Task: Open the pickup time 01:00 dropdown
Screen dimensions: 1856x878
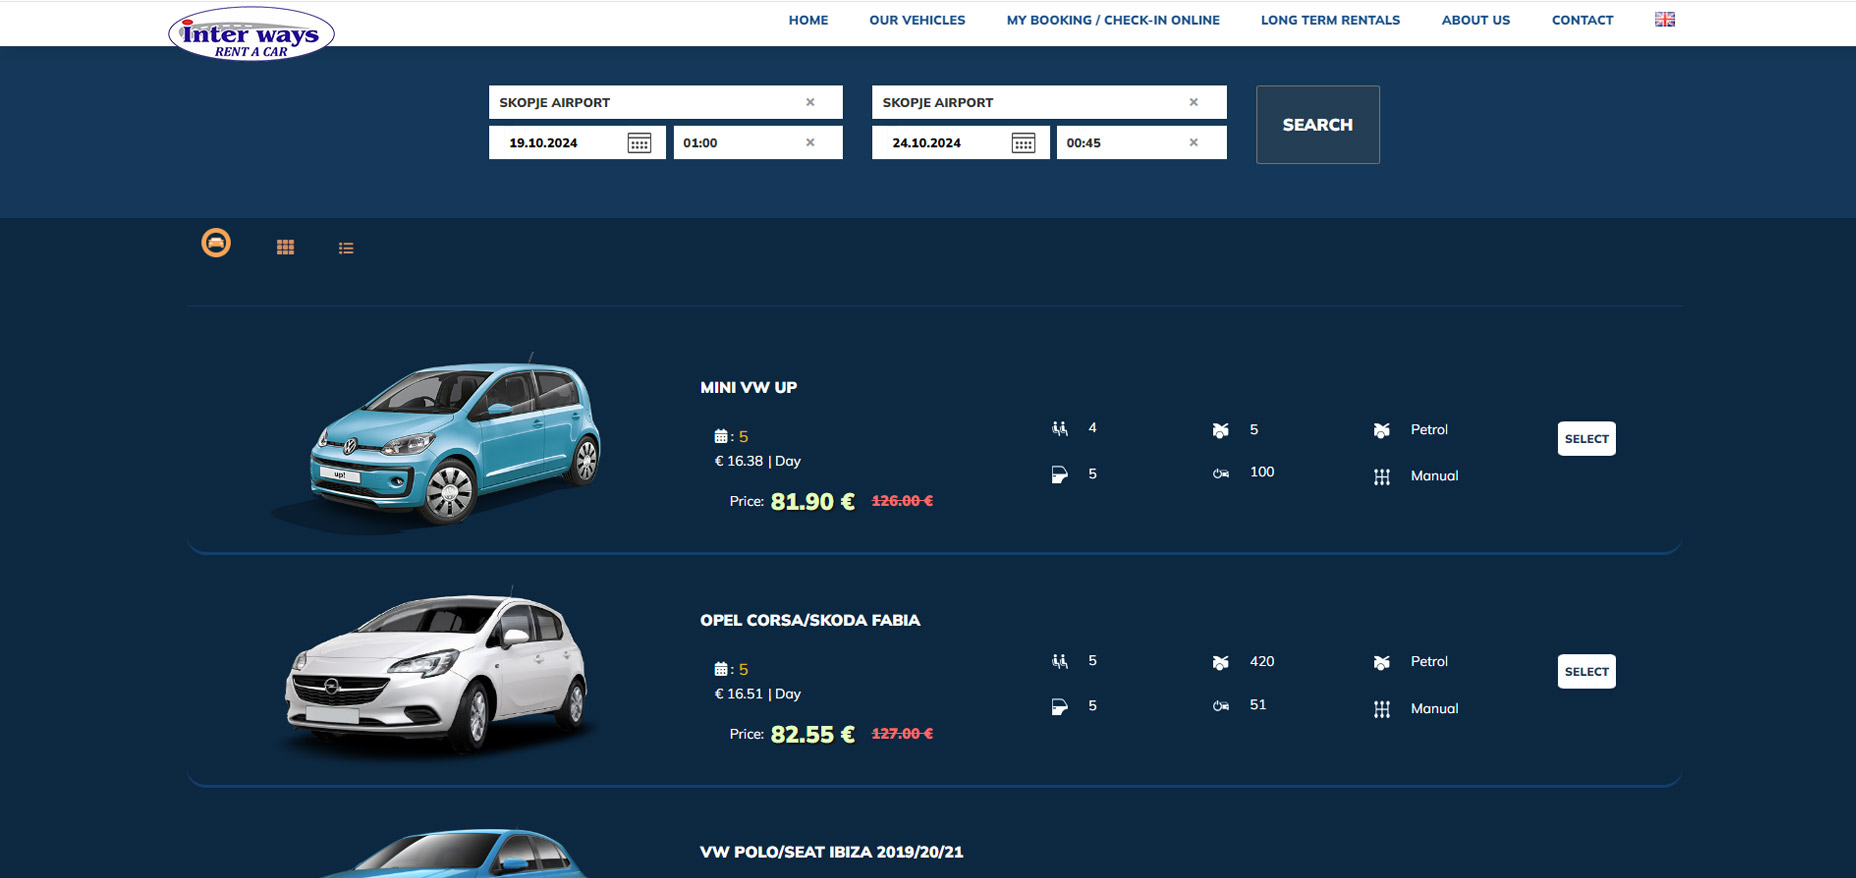Action: [758, 142]
